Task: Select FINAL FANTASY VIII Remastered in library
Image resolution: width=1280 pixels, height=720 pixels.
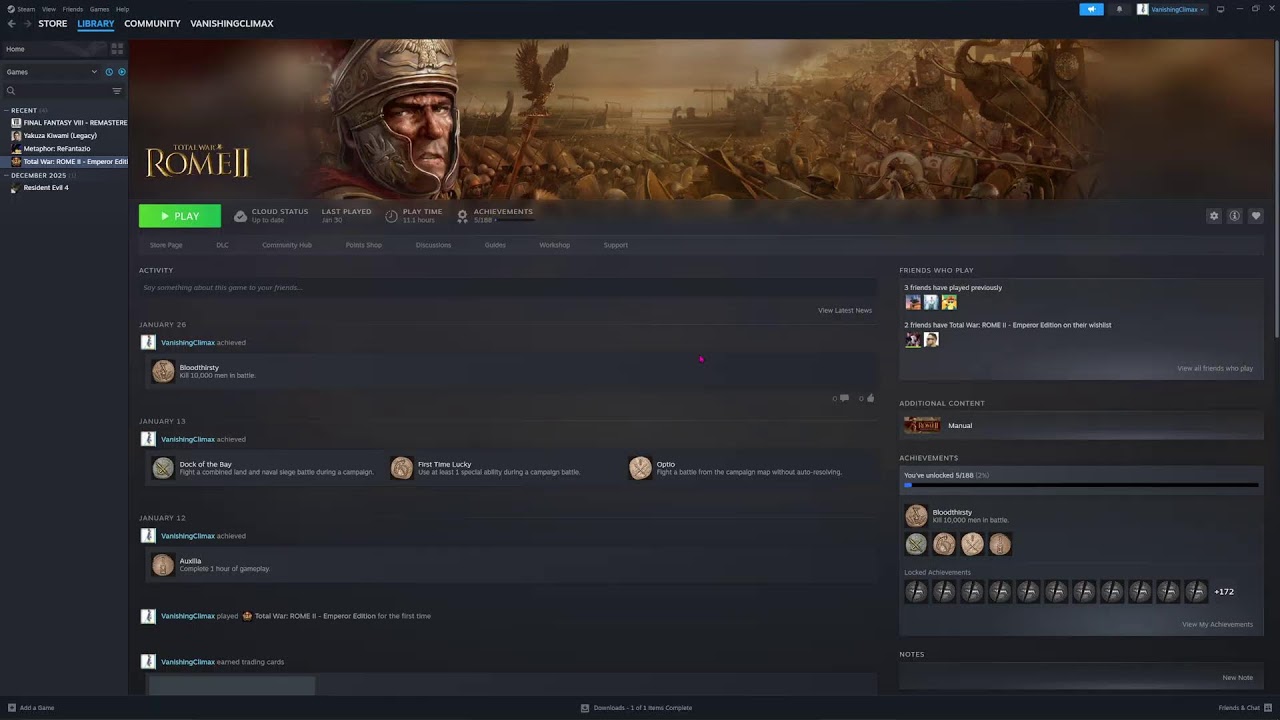Action: pyautogui.click(x=69, y=123)
